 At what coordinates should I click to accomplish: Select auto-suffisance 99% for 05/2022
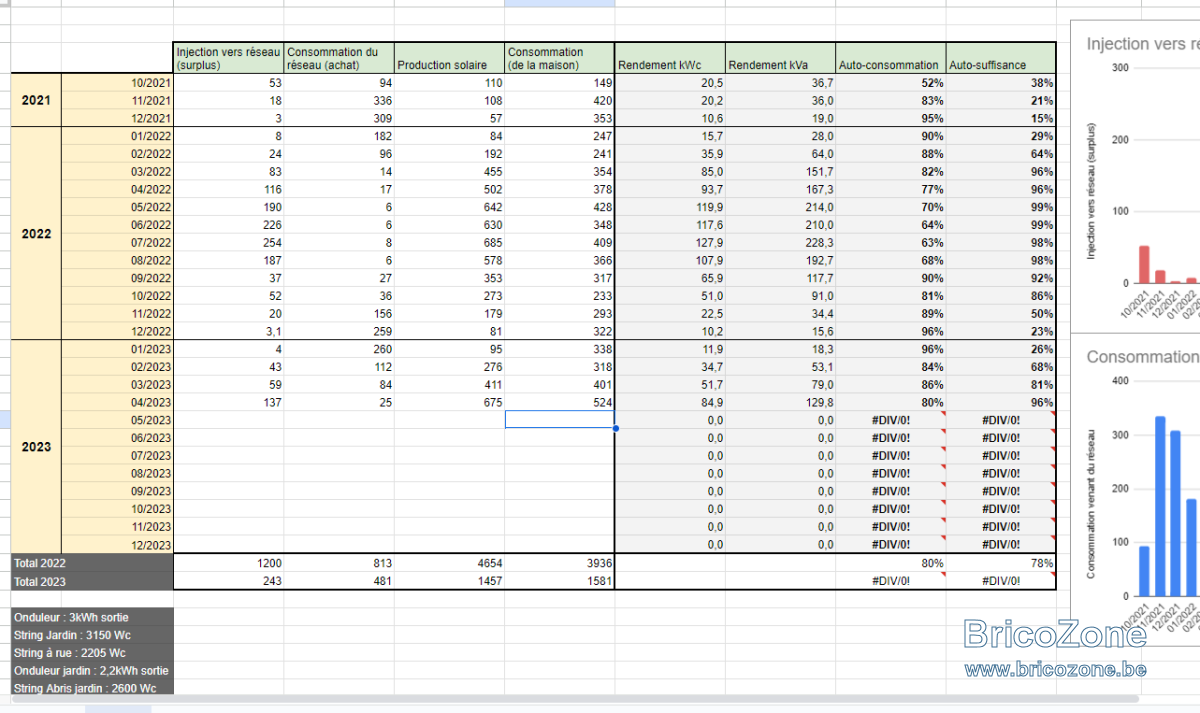(x=1001, y=207)
